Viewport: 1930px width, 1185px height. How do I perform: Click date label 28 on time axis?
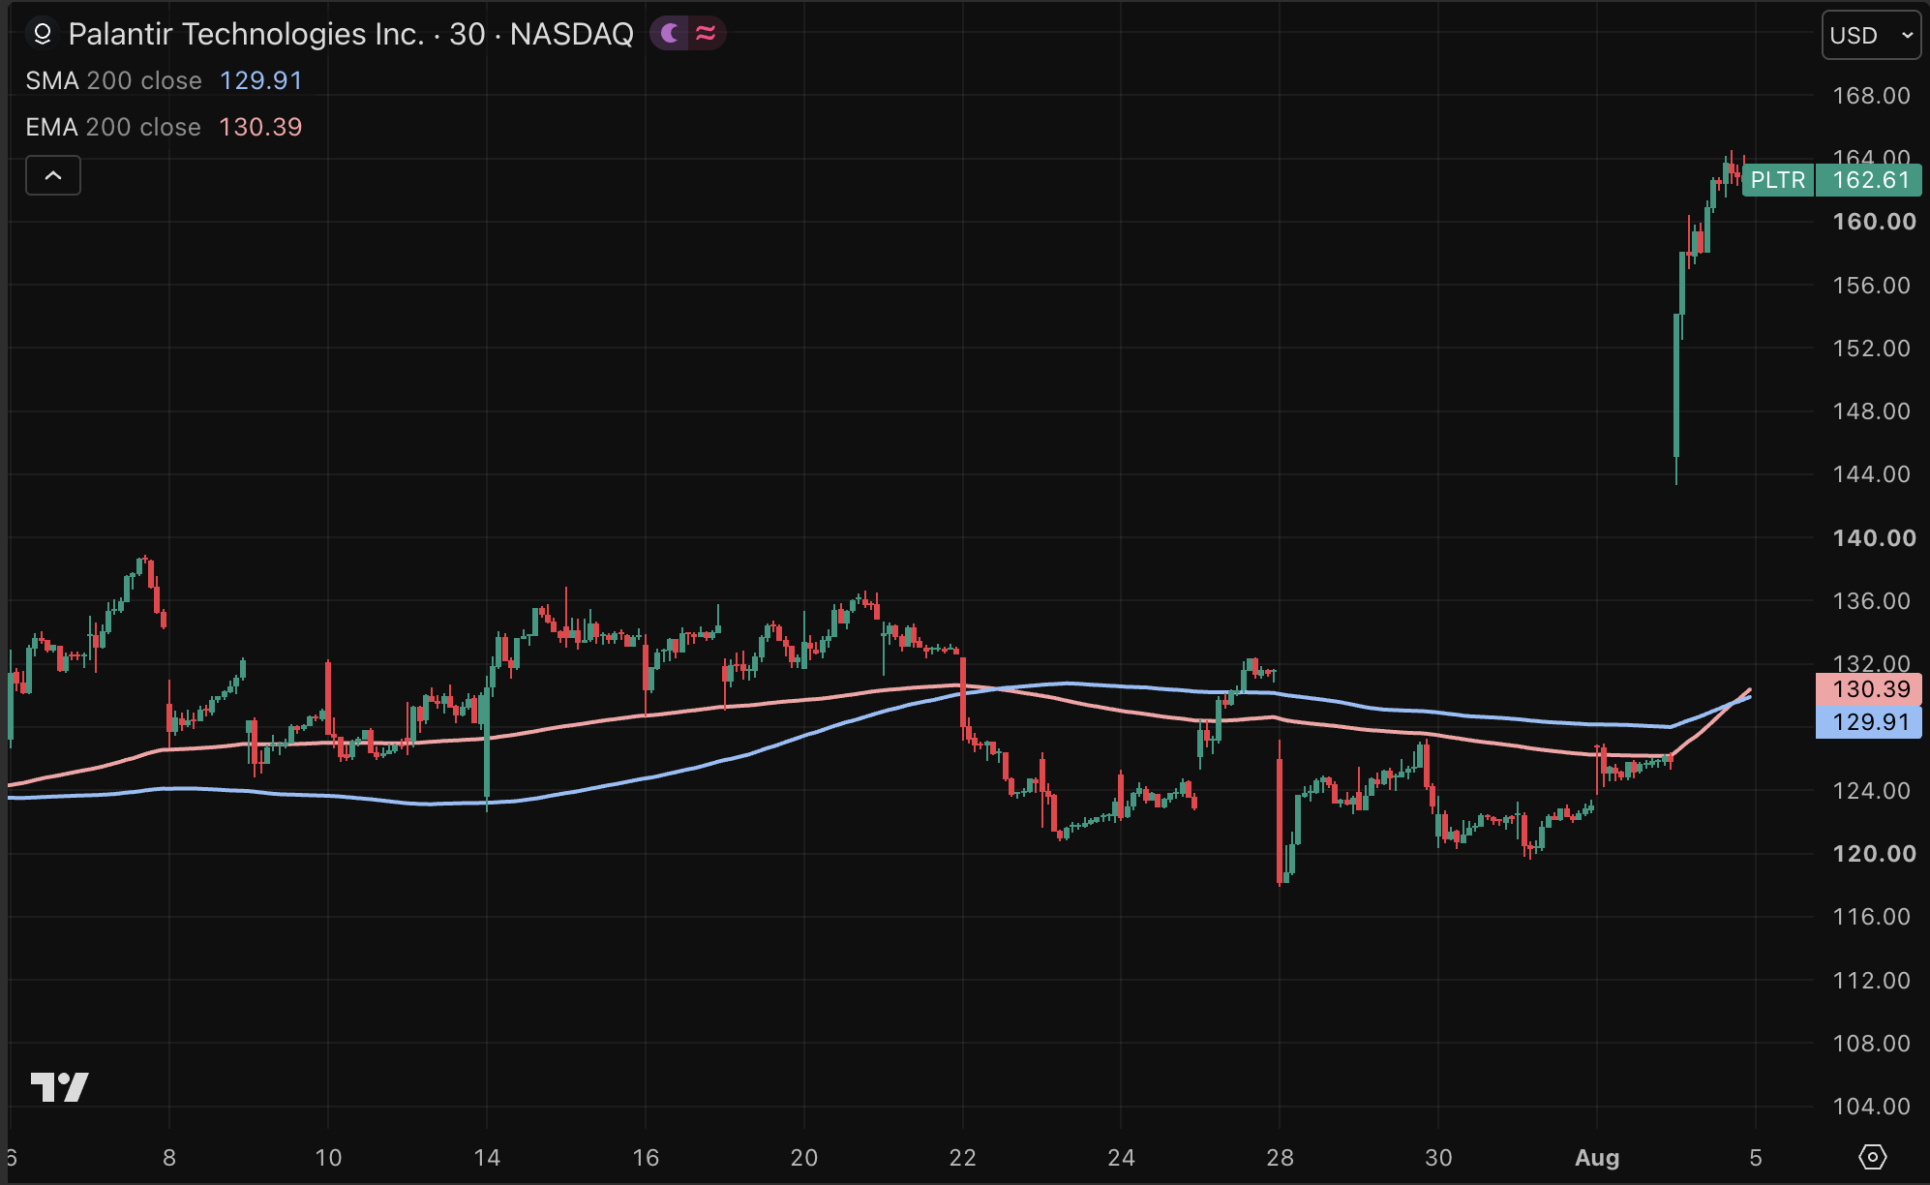(1280, 1158)
